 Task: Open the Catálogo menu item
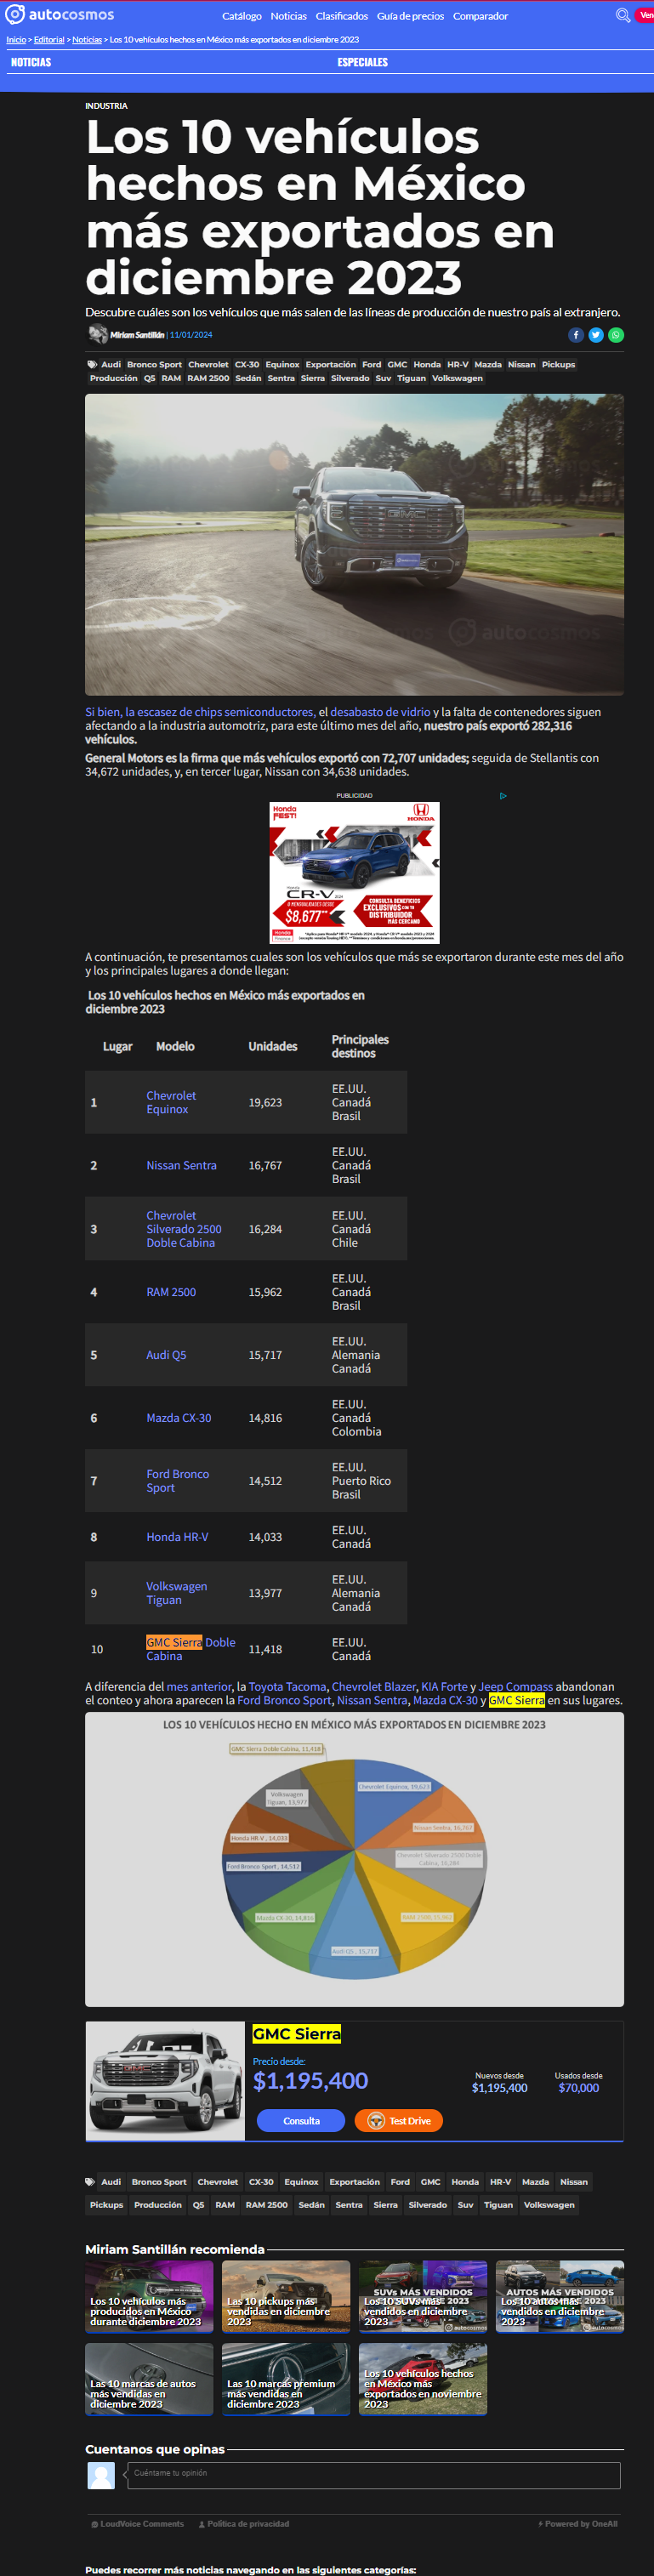coord(242,16)
